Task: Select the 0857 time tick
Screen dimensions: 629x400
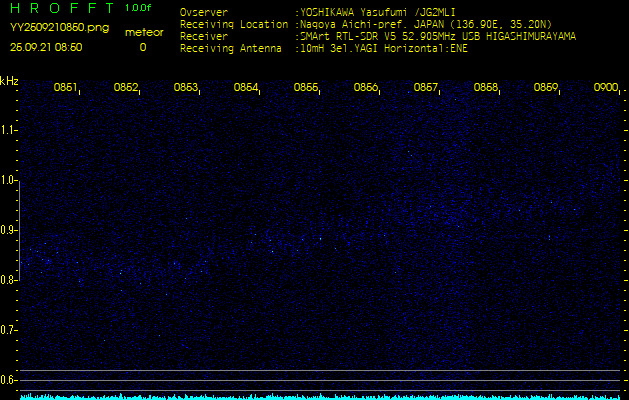Action: click(x=426, y=88)
